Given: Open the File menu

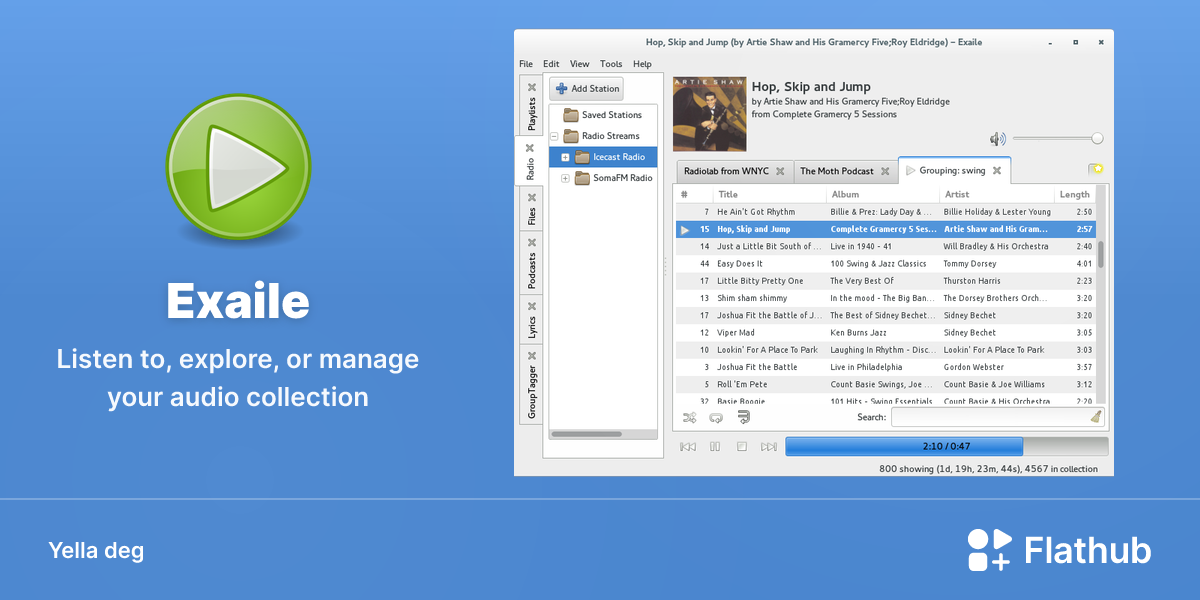Looking at the screenshot, I should click(x=526, y=64).
